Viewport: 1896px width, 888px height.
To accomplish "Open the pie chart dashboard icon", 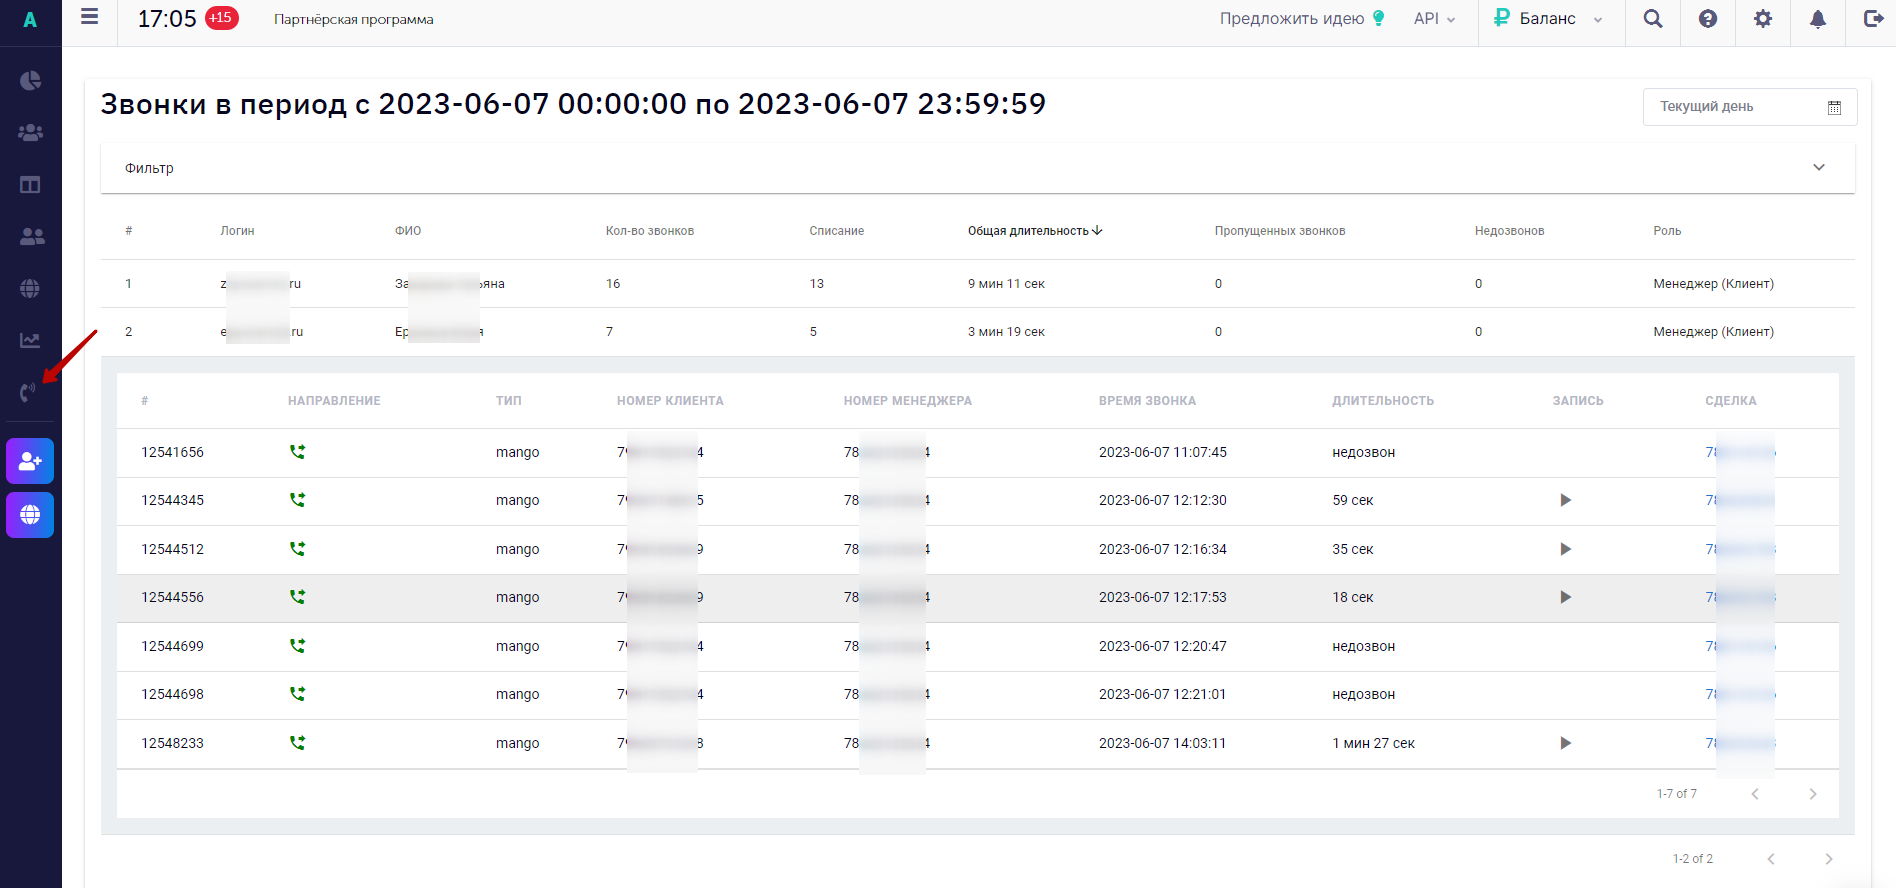I will 30,80.
